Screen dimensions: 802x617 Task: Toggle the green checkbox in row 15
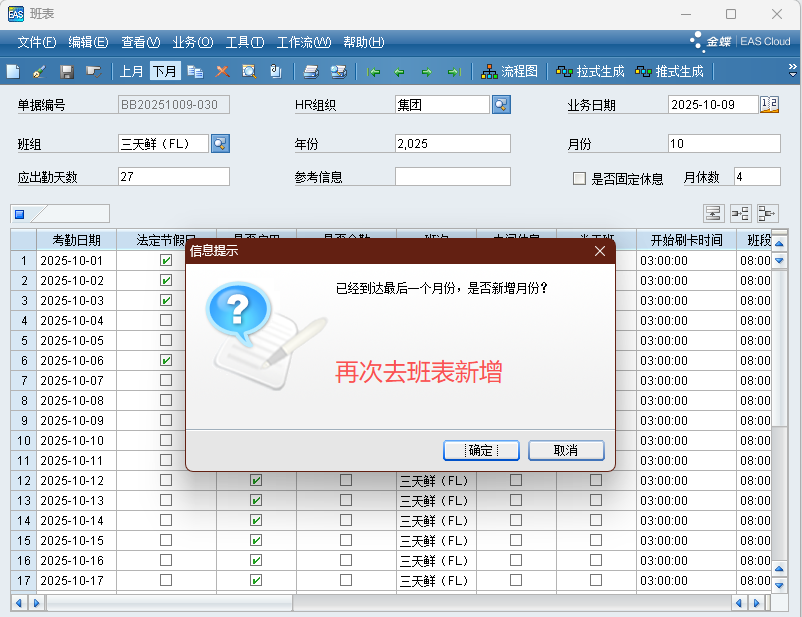pos(256,540)
